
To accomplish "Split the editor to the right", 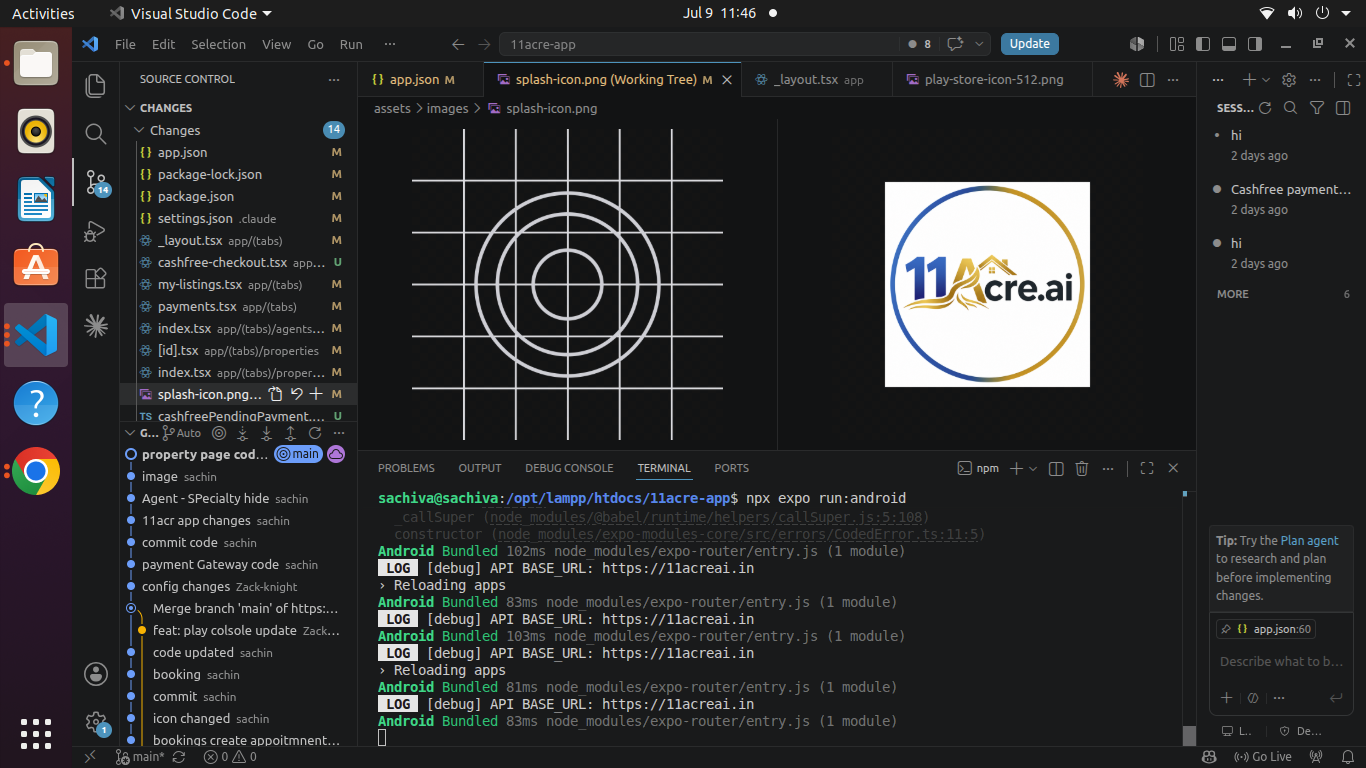I will click(1148, 80).
